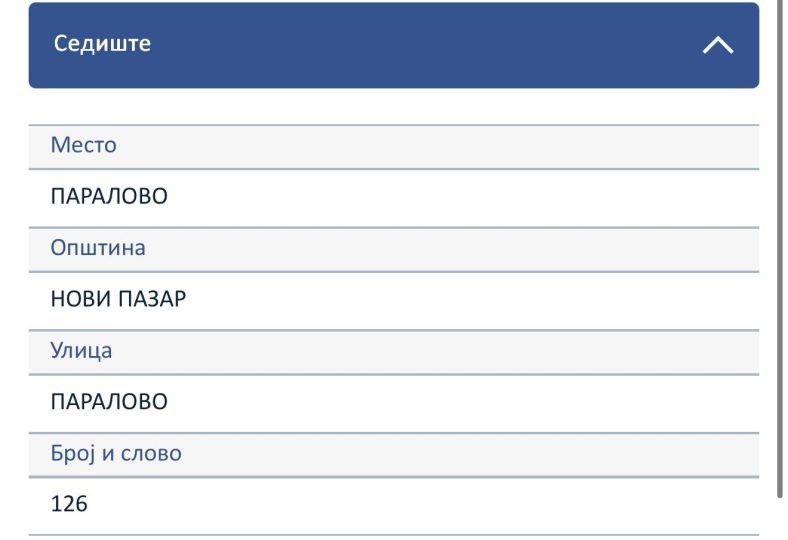Image resolution: width=788 pixels, height=540 pixels.
Task: Click ПАРАЛОВО value under Улица
Action: 109,402
